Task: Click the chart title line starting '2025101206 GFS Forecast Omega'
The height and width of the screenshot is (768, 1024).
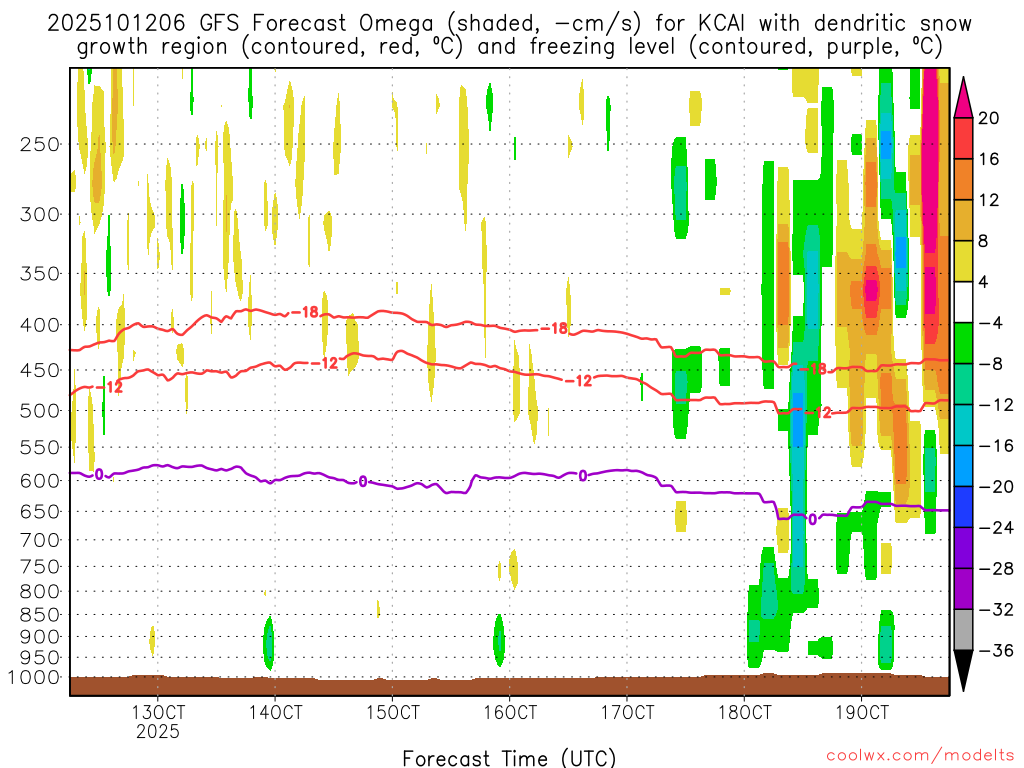Action: pyautogui.click(x=509, y=23)
